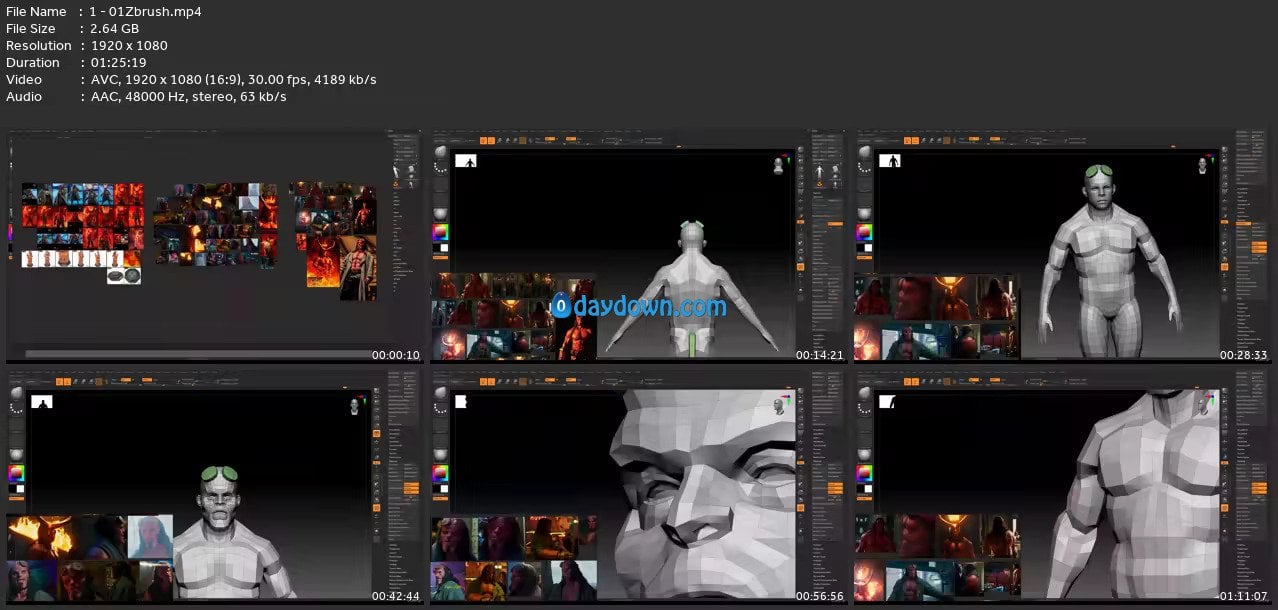Screen dimensions: 1278x610
Task: Click the horizontal scrollbar in the 00:00:10 frame
Action: coord(198,353)
